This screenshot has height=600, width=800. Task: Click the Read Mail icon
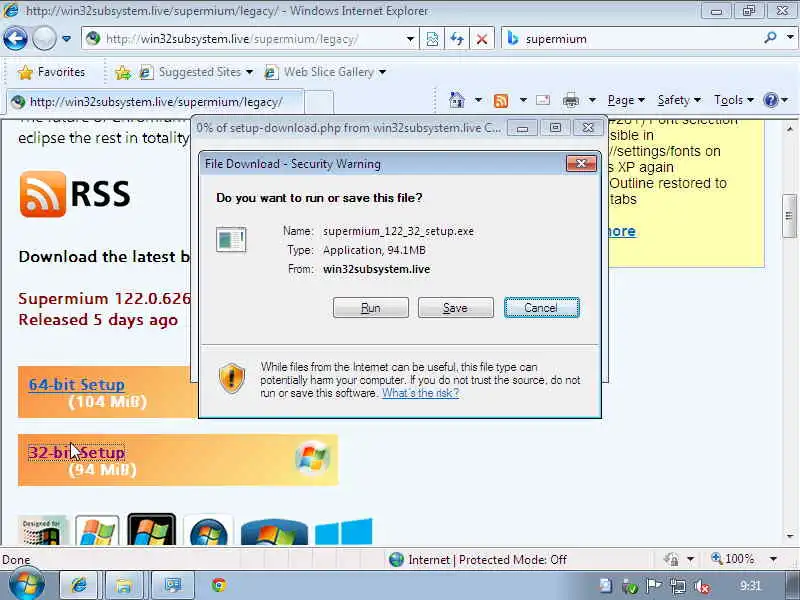coord(543,100)
